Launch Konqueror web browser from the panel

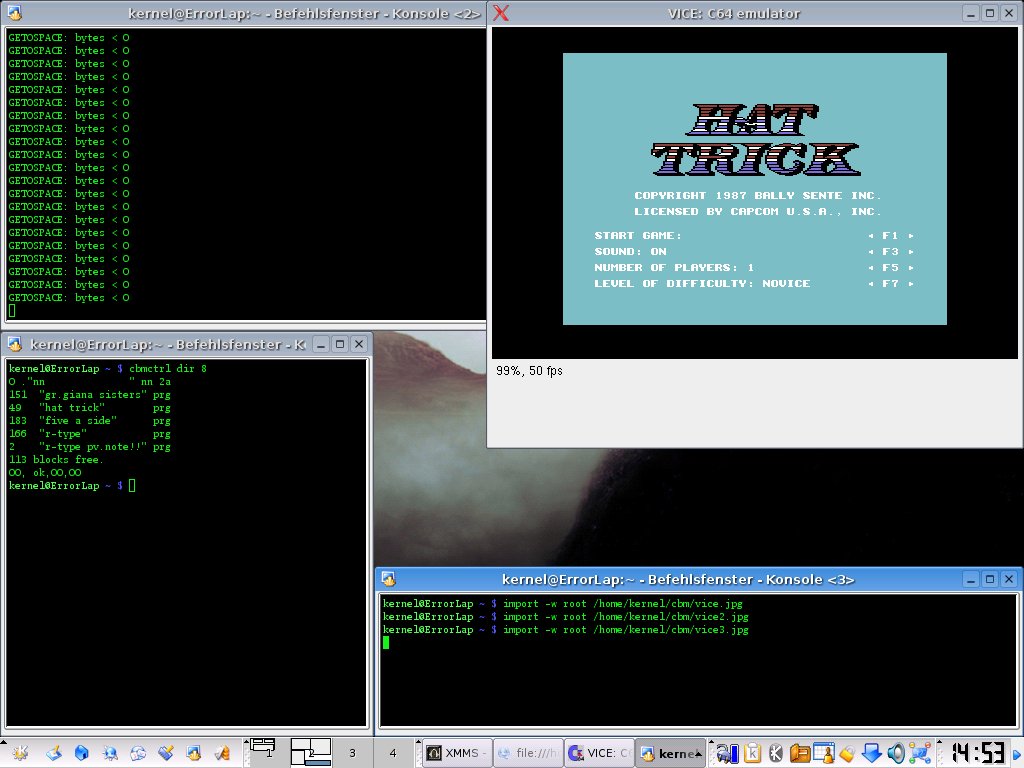(x=110, y=753)
